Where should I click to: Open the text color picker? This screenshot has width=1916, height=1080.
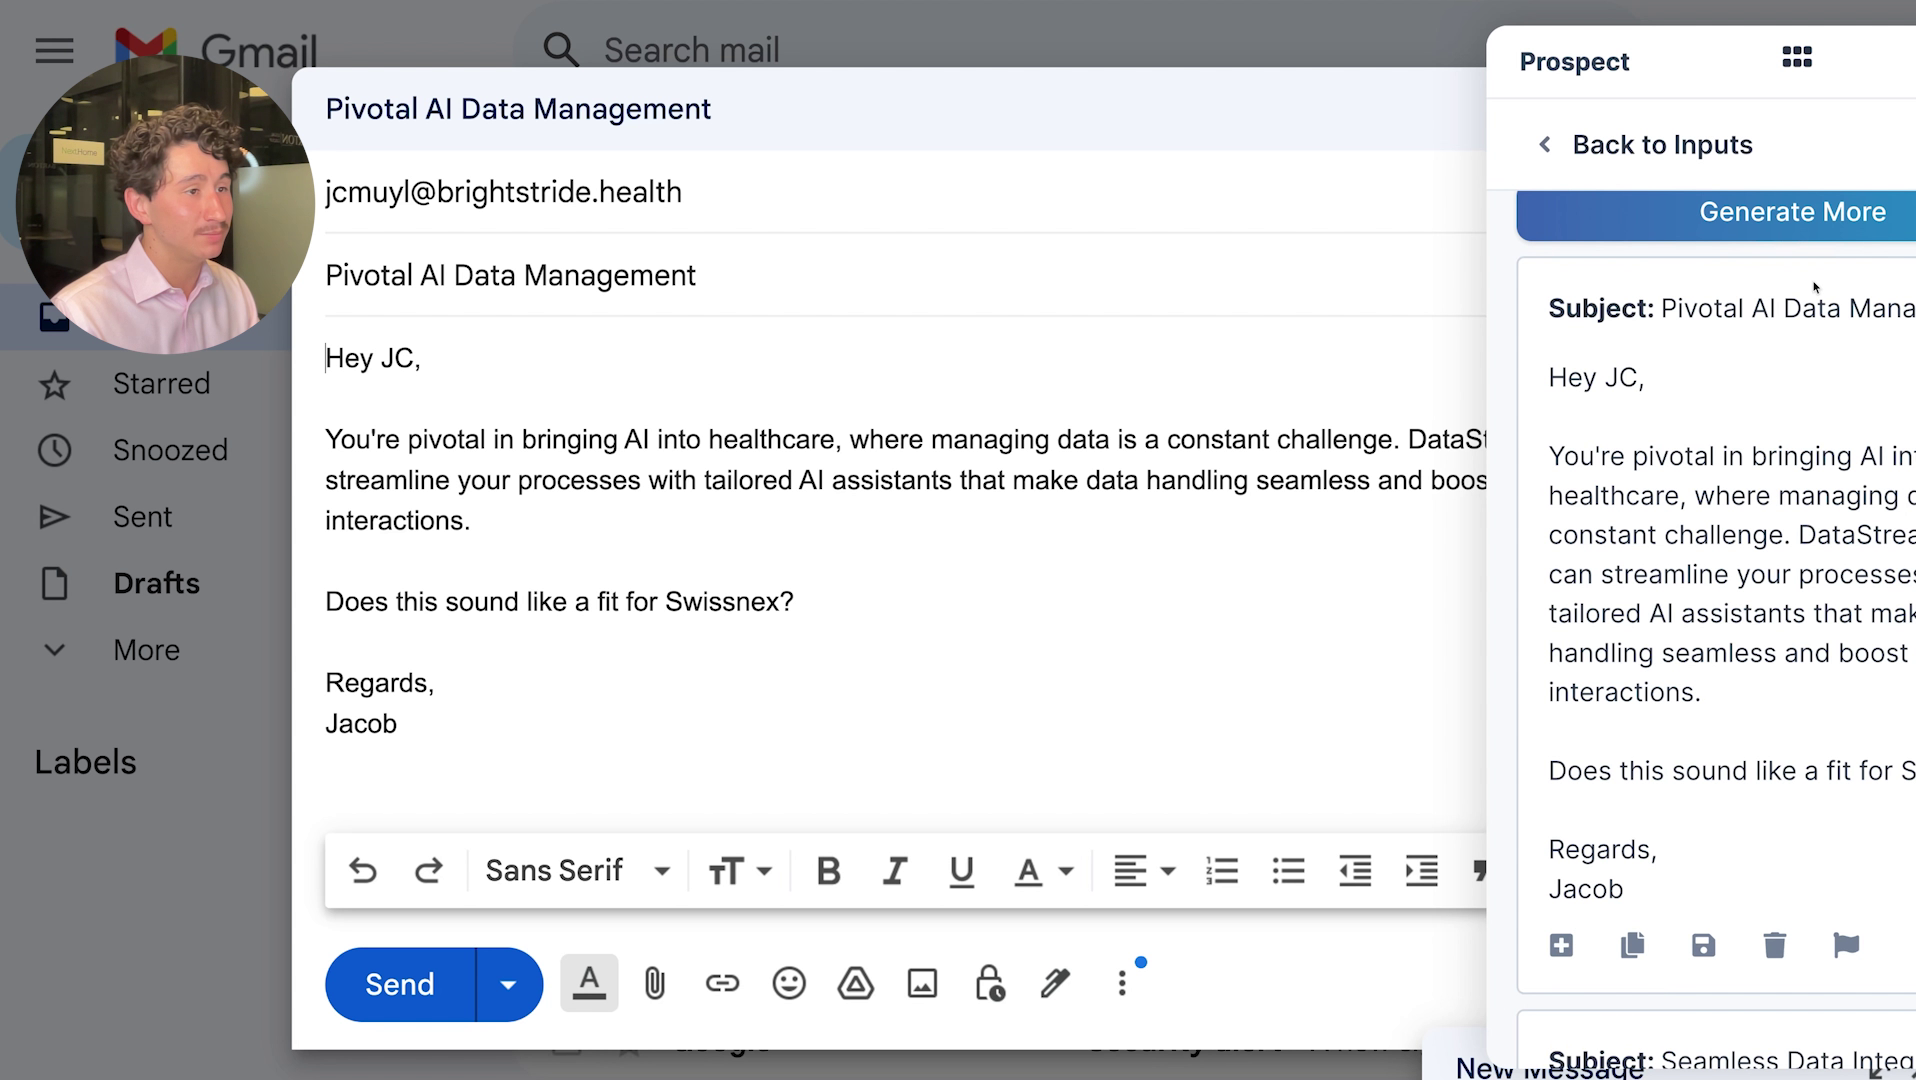[x=1044, y=871]
